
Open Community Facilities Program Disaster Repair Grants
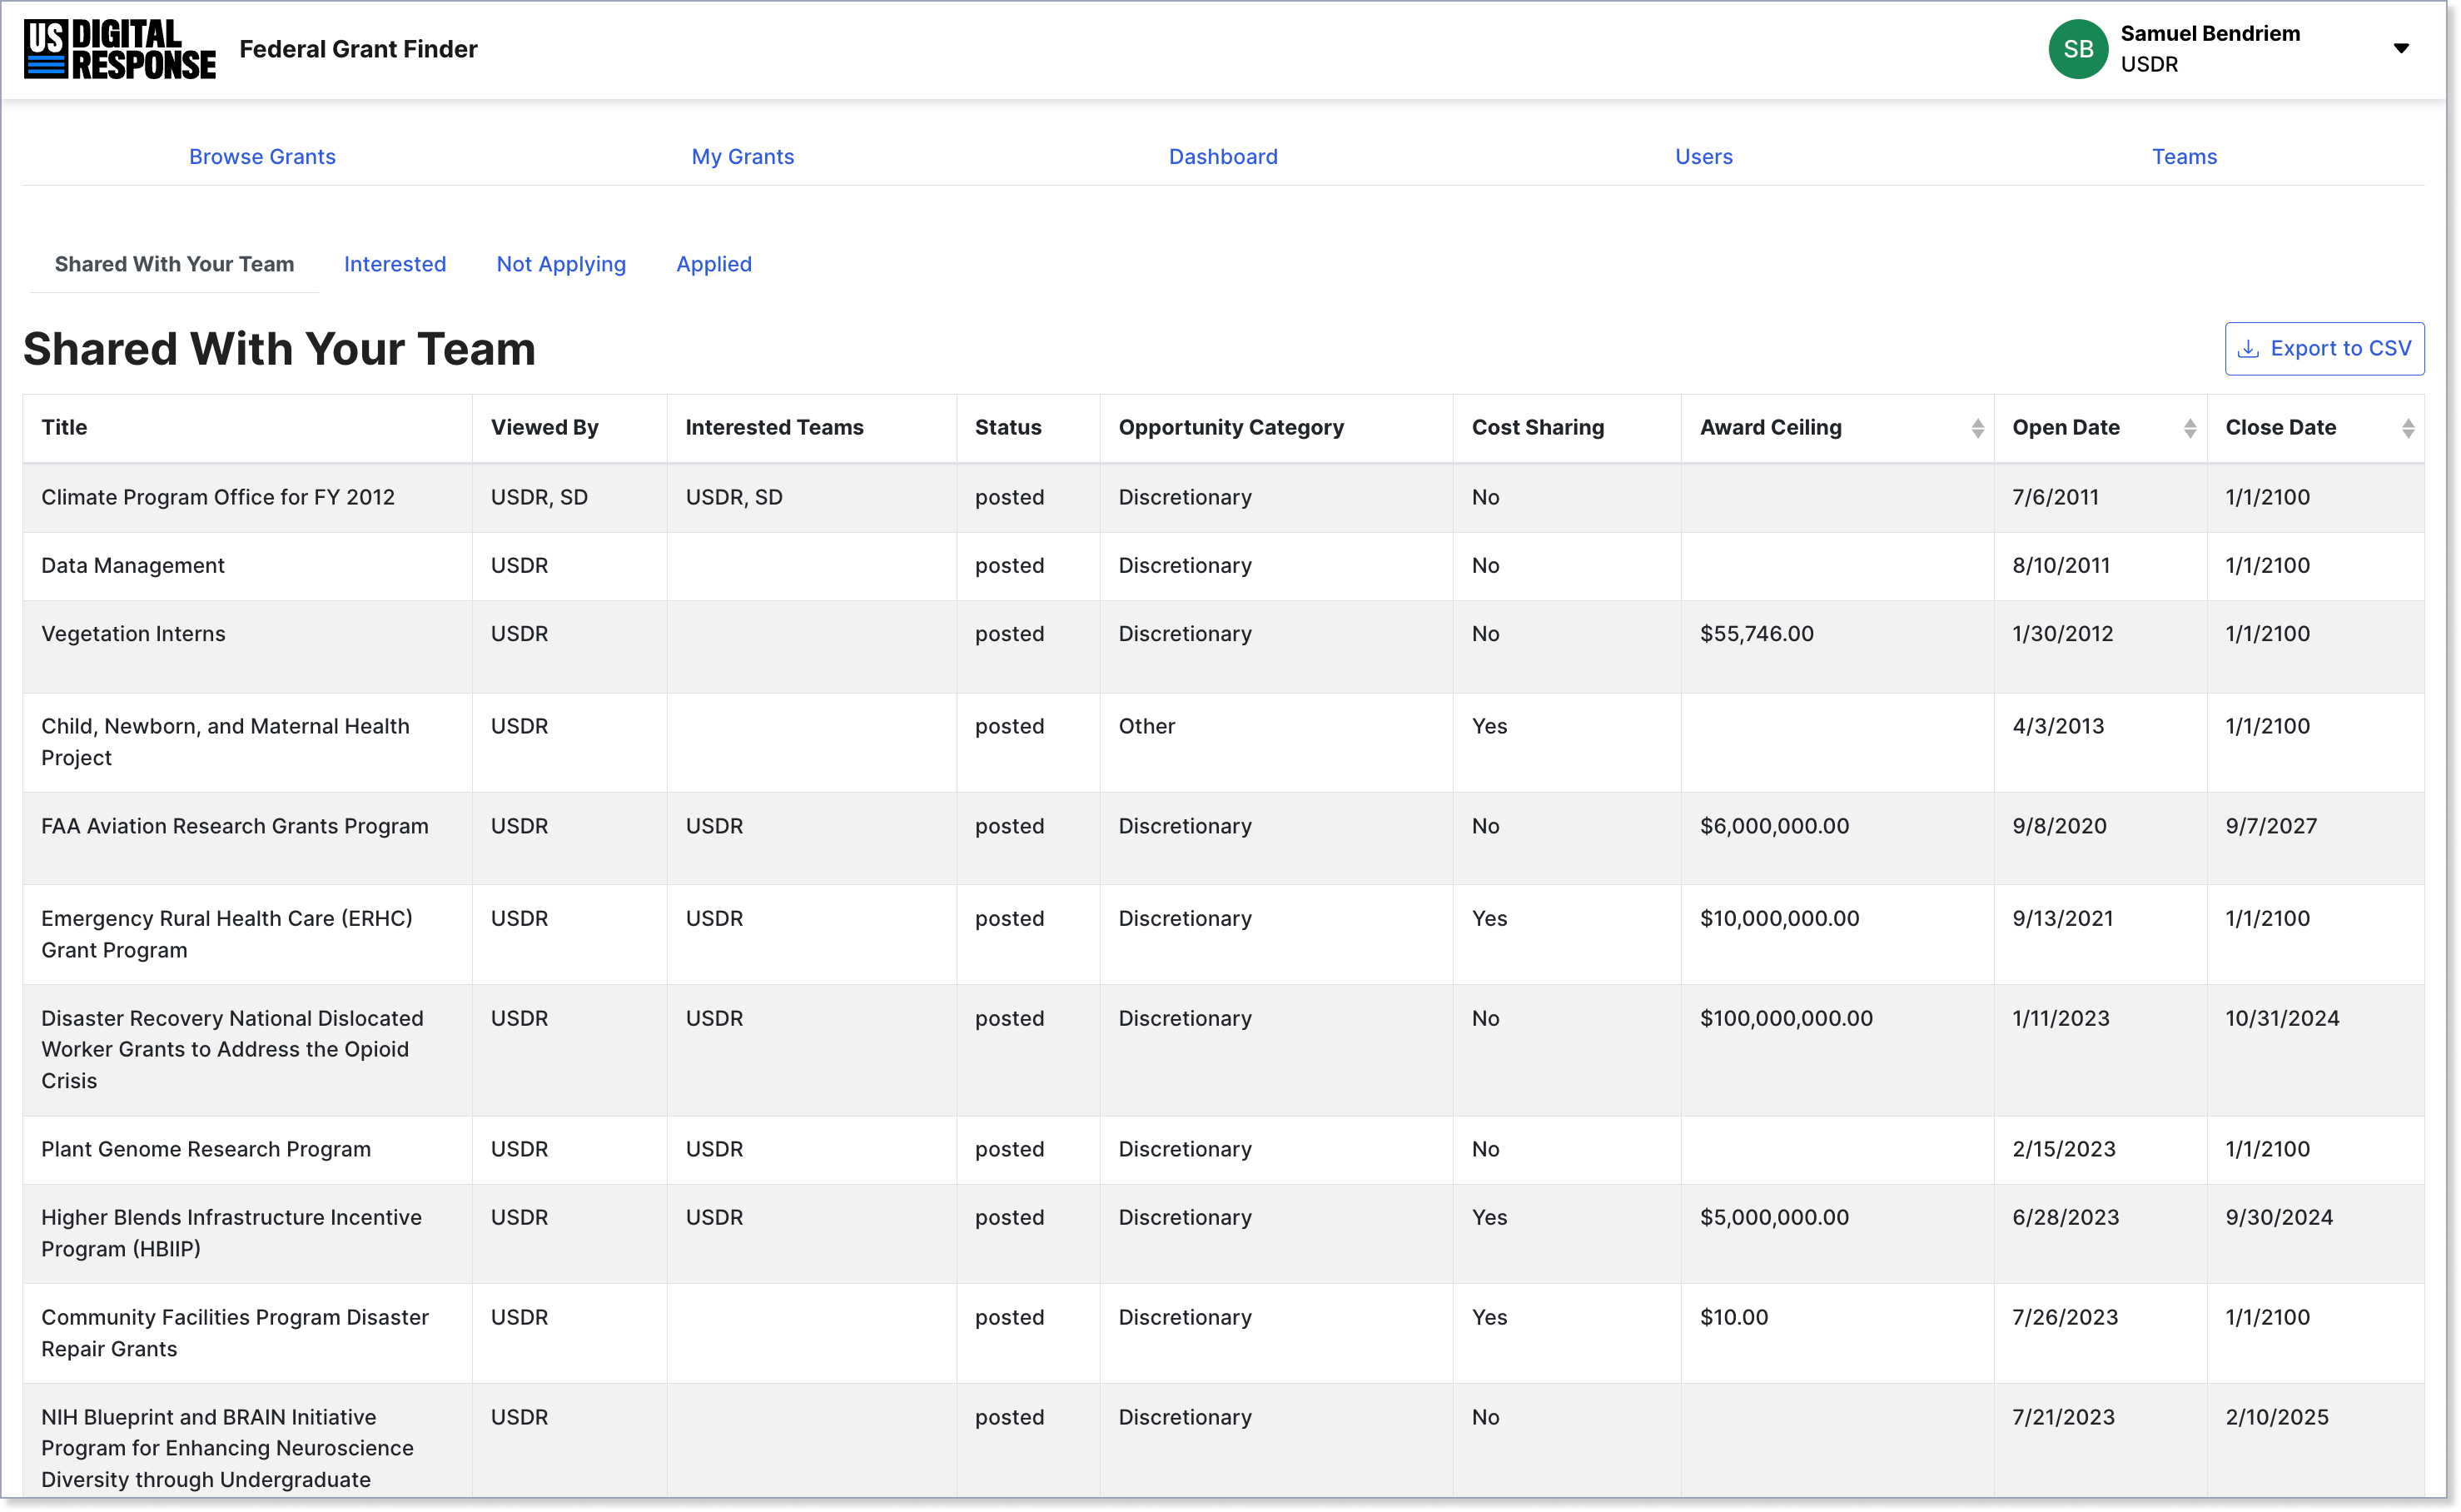tap(1222, 1333)
